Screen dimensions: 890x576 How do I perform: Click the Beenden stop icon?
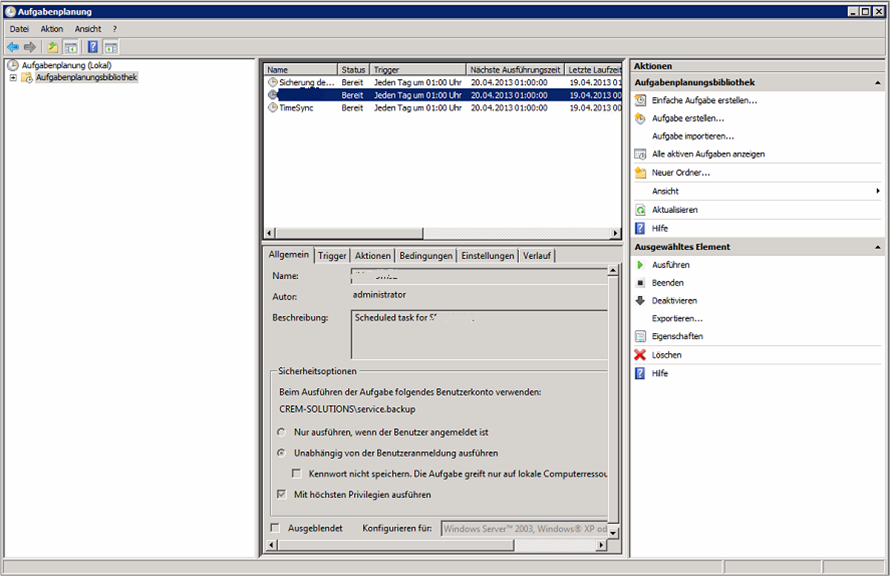[x=641, y=283]
